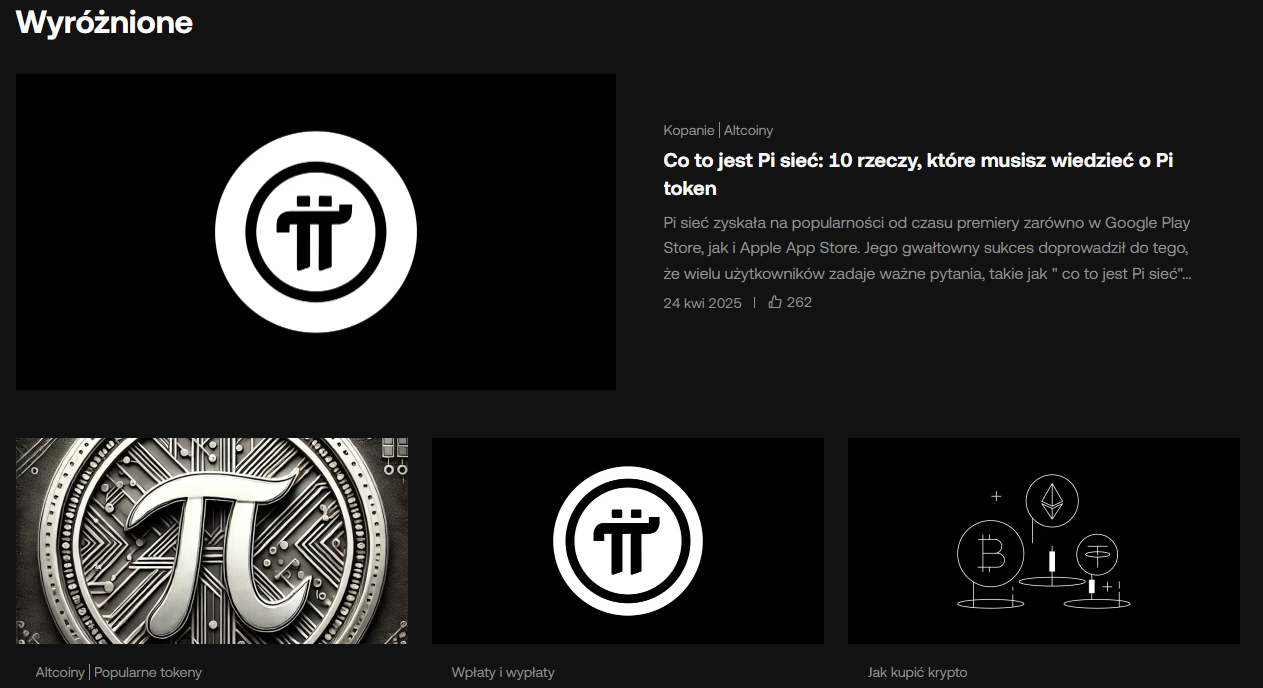The height and width of the screenshot is (688, 1263).
Task: Click the thumbs-up like icon
Action: coord(775,302)
